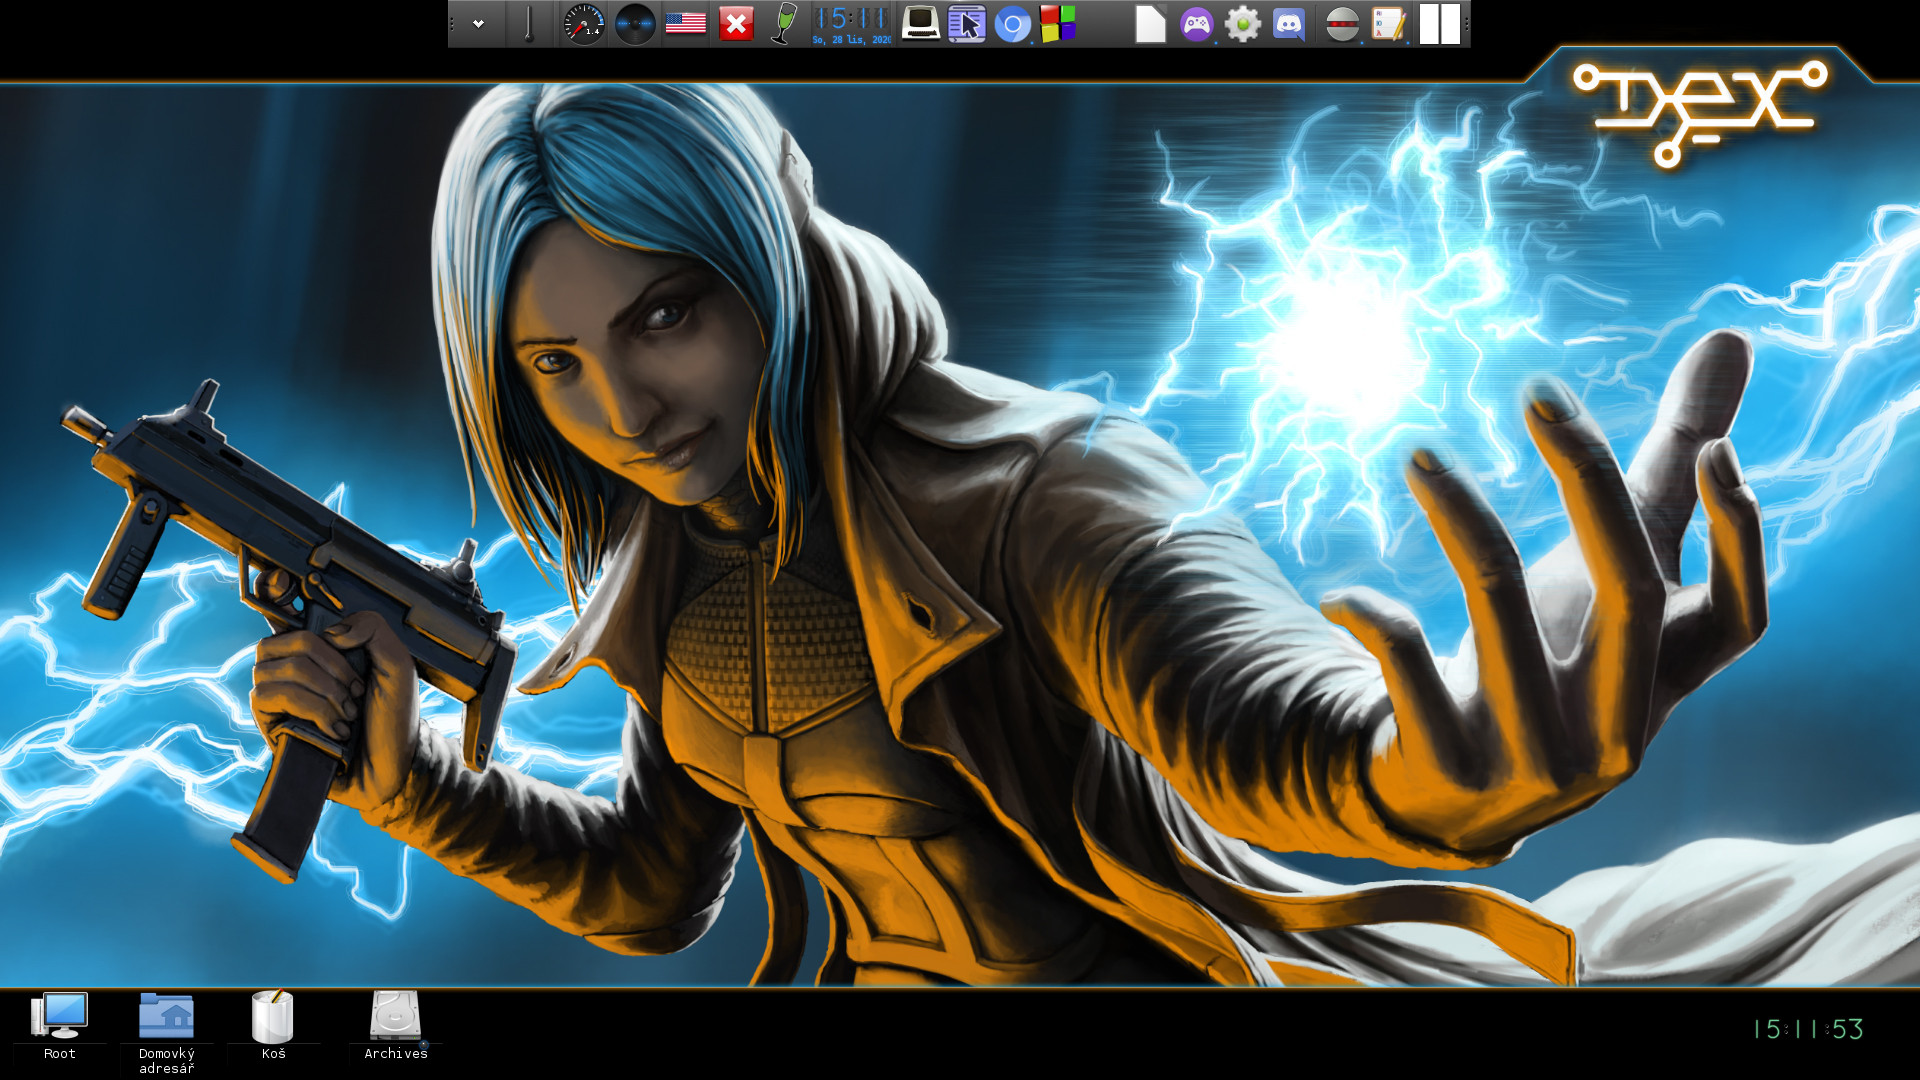Open the colorful four-squares launcher
The image size is (1920, 1080).
[1058, 24]
